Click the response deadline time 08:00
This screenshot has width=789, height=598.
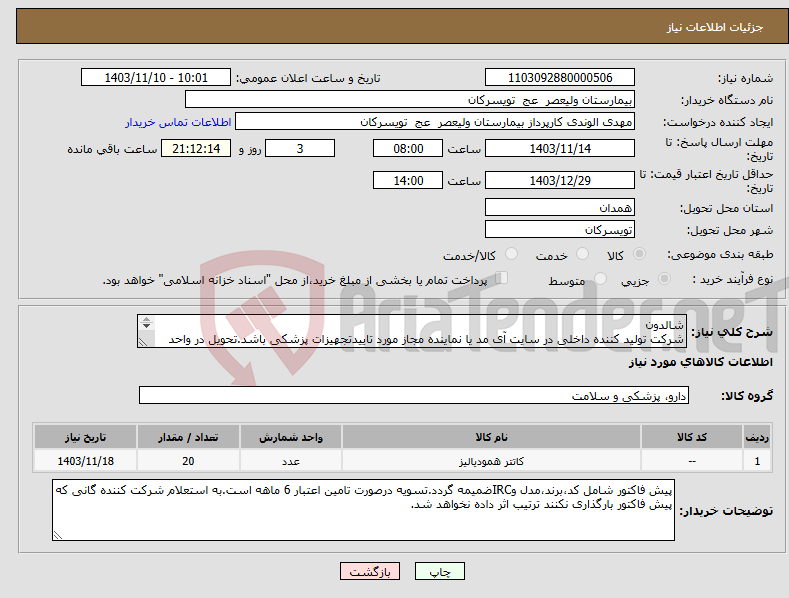click(x=408, y=148)
